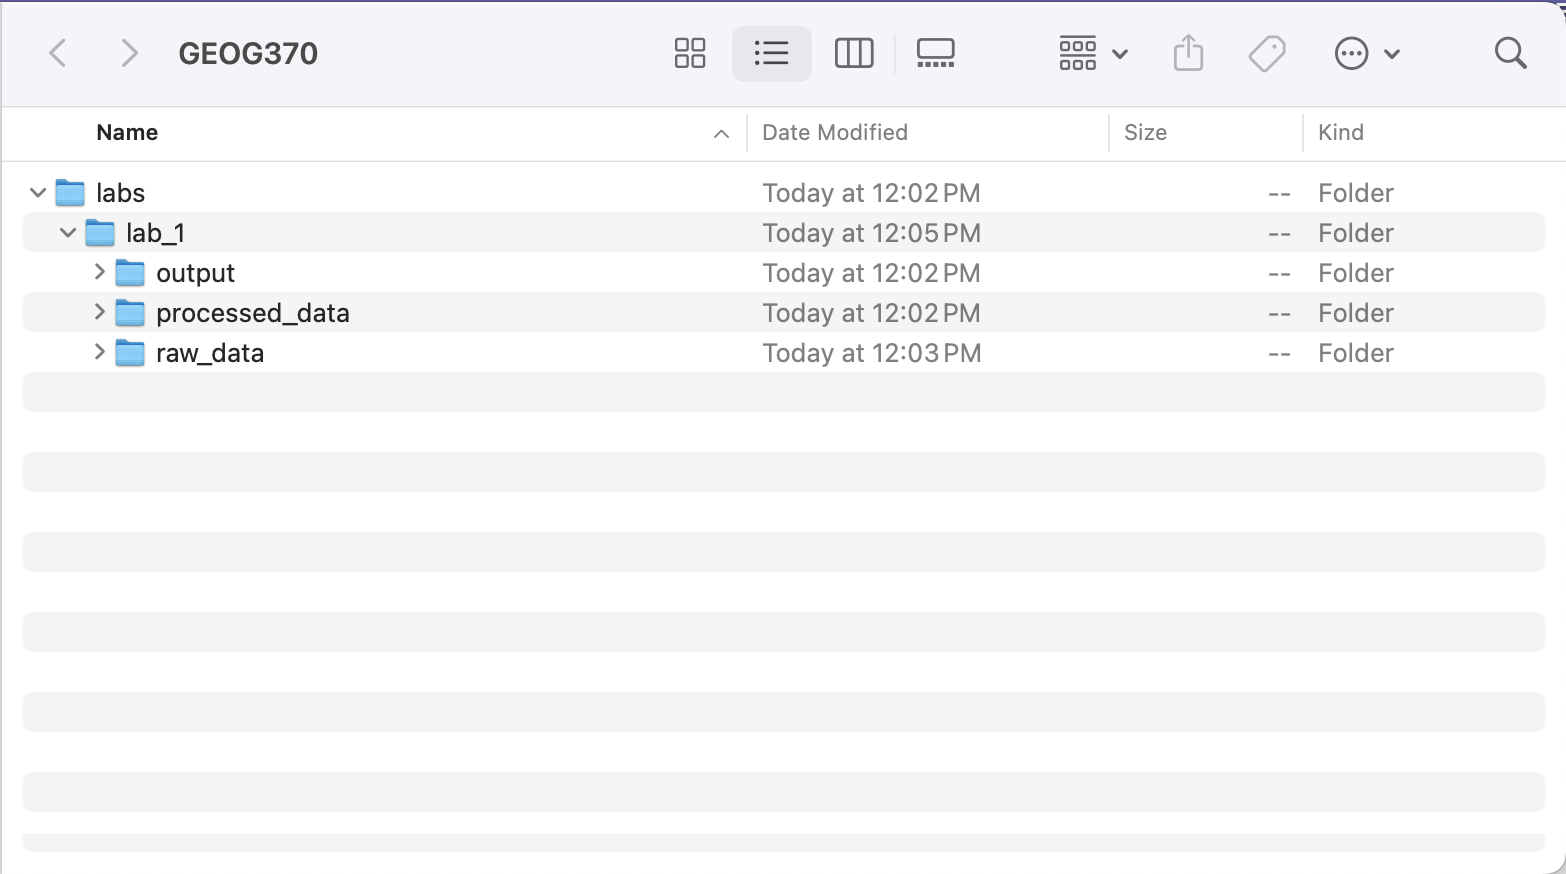Switch to icon grid view
Image resolution: width=1566 pixels, height=874 pixels.
689,53
